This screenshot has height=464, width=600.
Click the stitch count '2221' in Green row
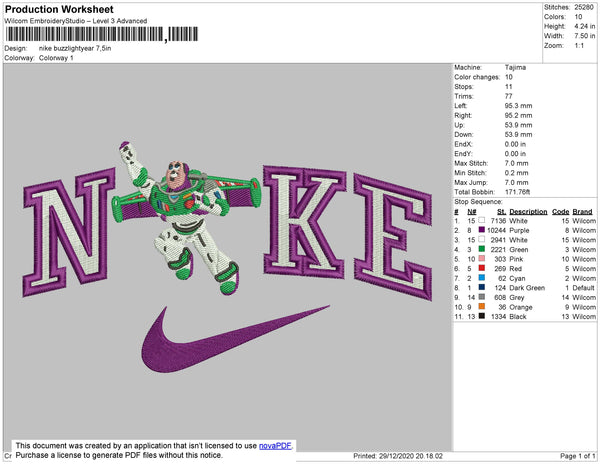498,249
